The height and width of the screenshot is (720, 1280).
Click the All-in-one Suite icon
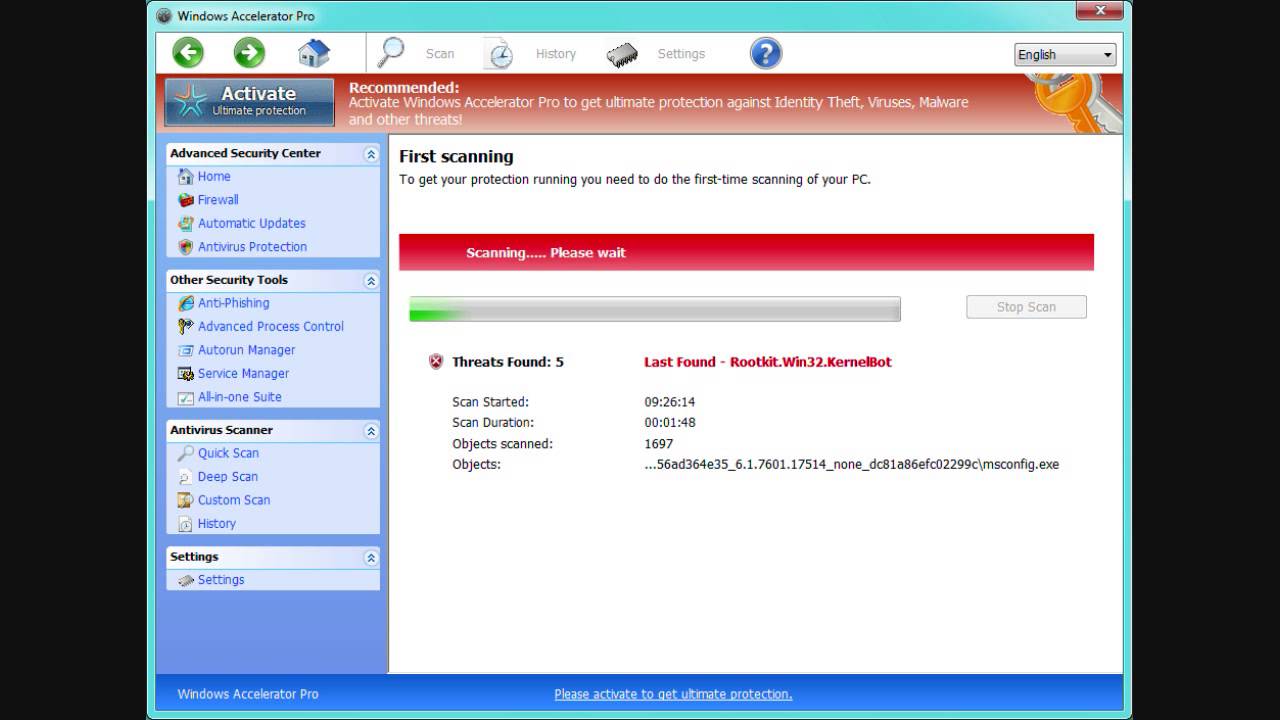coord(185,397)
